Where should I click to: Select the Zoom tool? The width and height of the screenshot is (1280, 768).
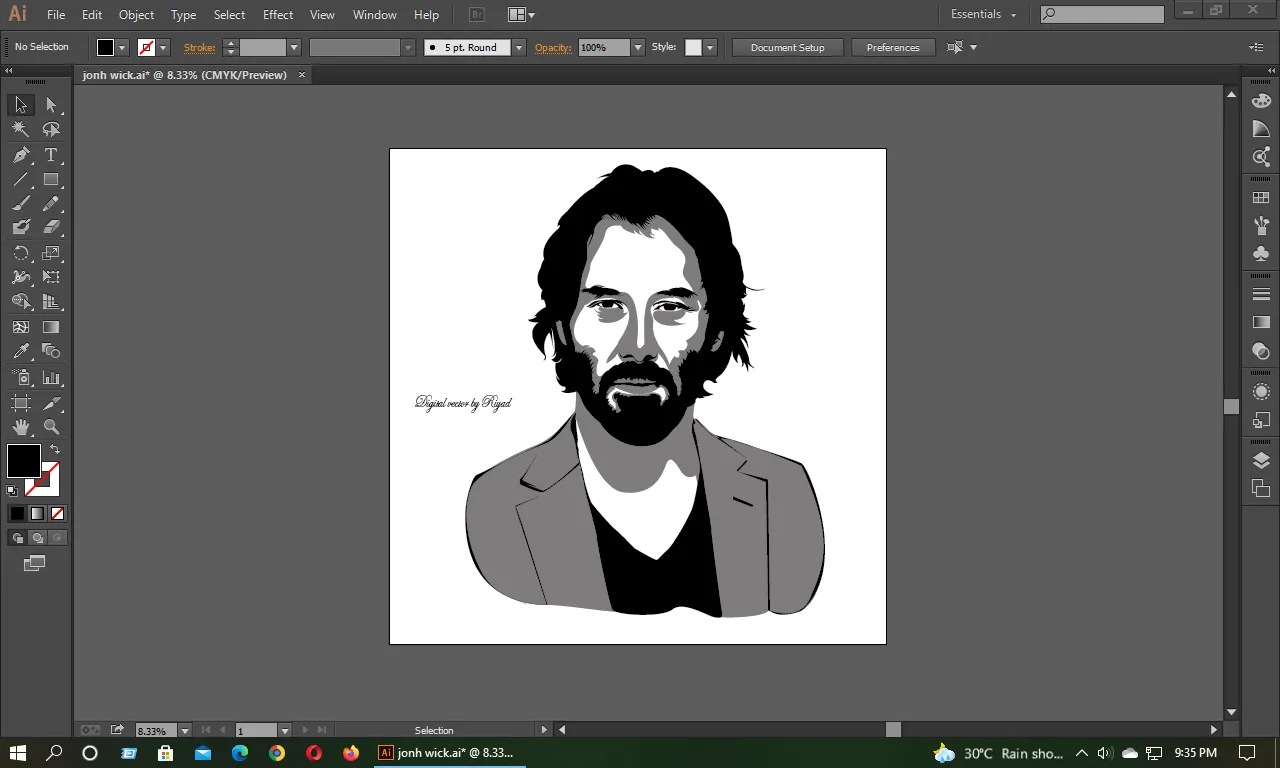(x=51, y=427)
